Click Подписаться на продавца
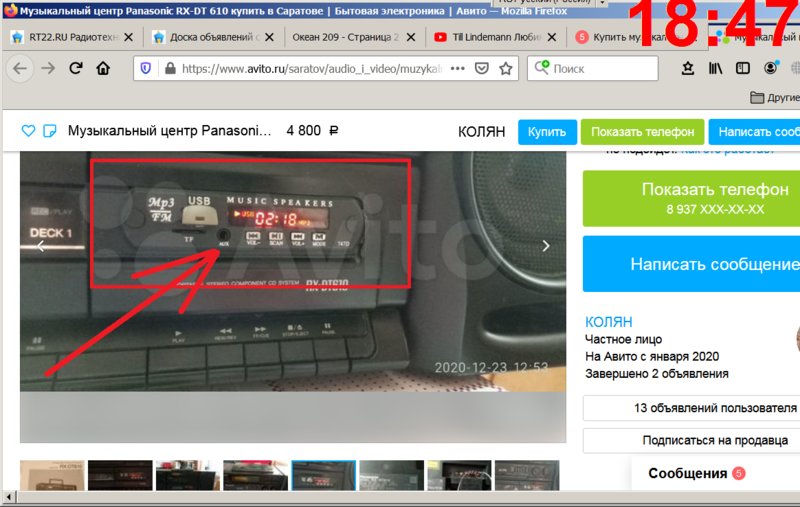 [691, 440]
